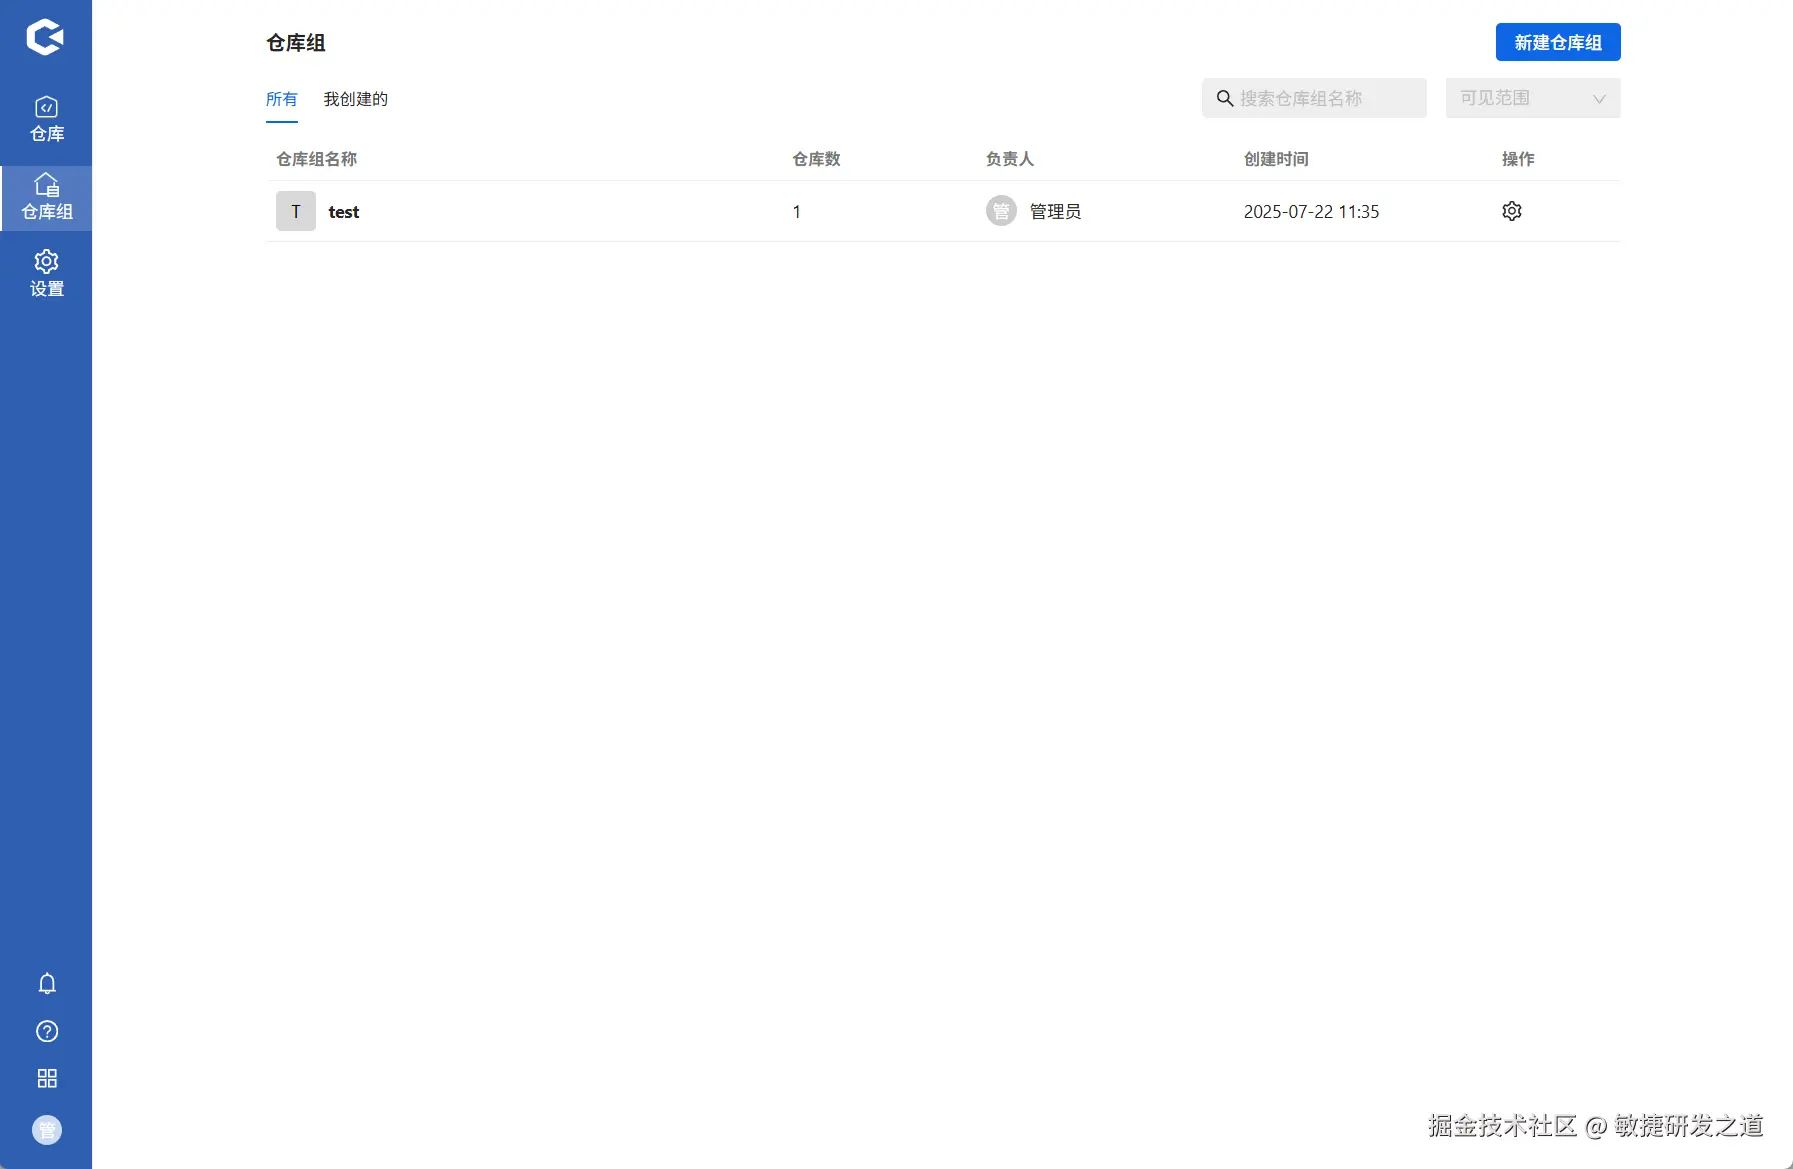Click the T avatar of the test group

pos(295,211)
